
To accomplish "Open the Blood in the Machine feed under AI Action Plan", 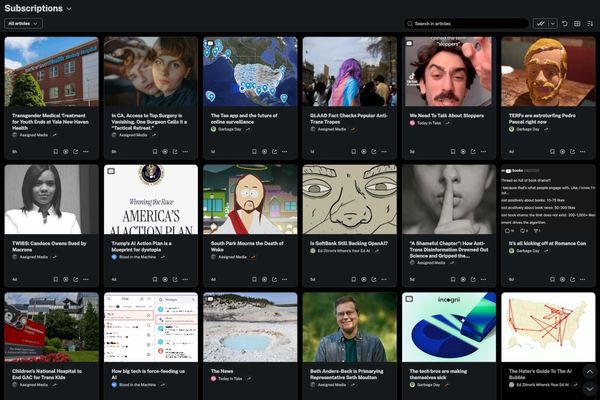I will pos(137,257).
